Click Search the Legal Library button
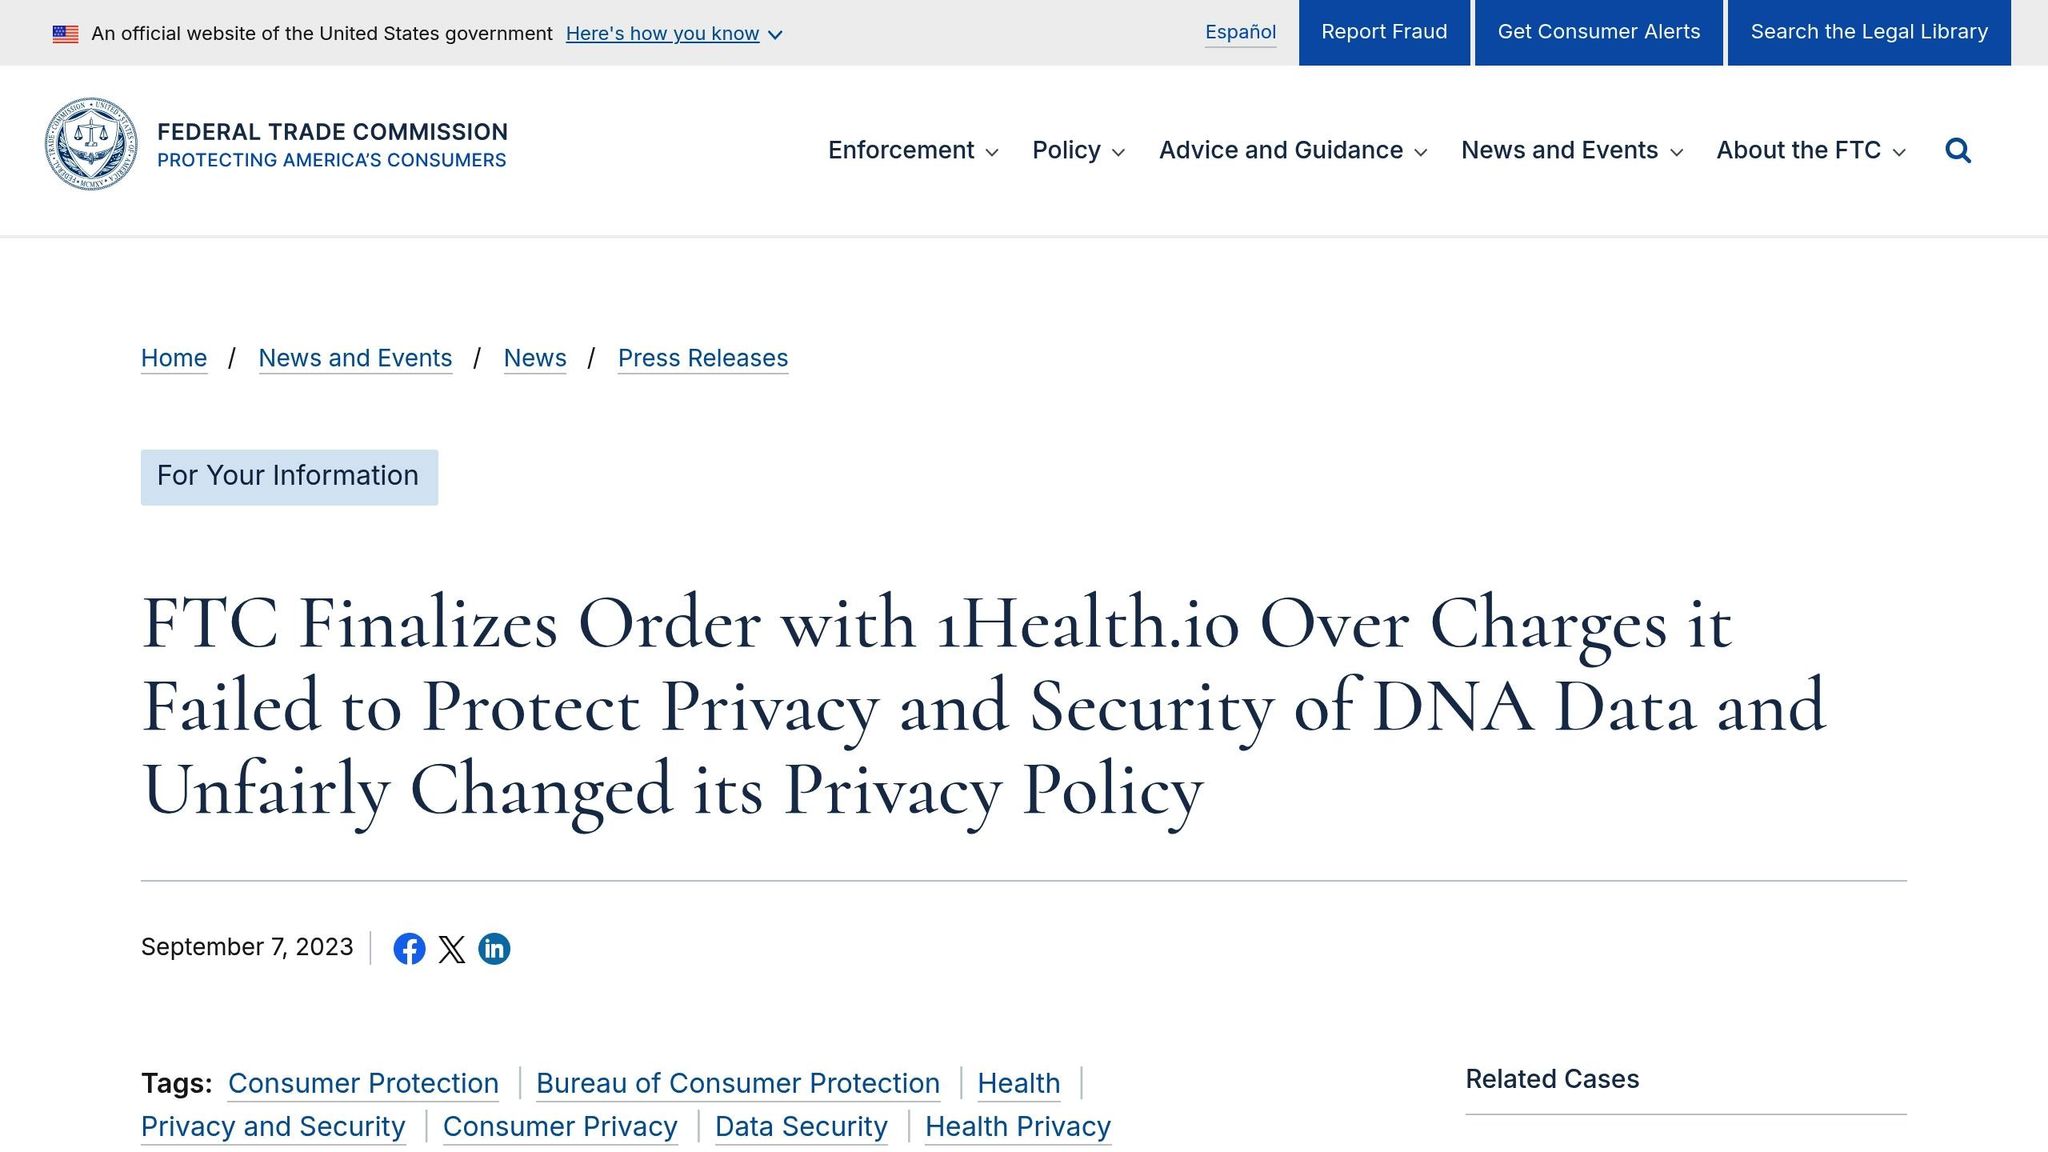 pos(1869,32)
